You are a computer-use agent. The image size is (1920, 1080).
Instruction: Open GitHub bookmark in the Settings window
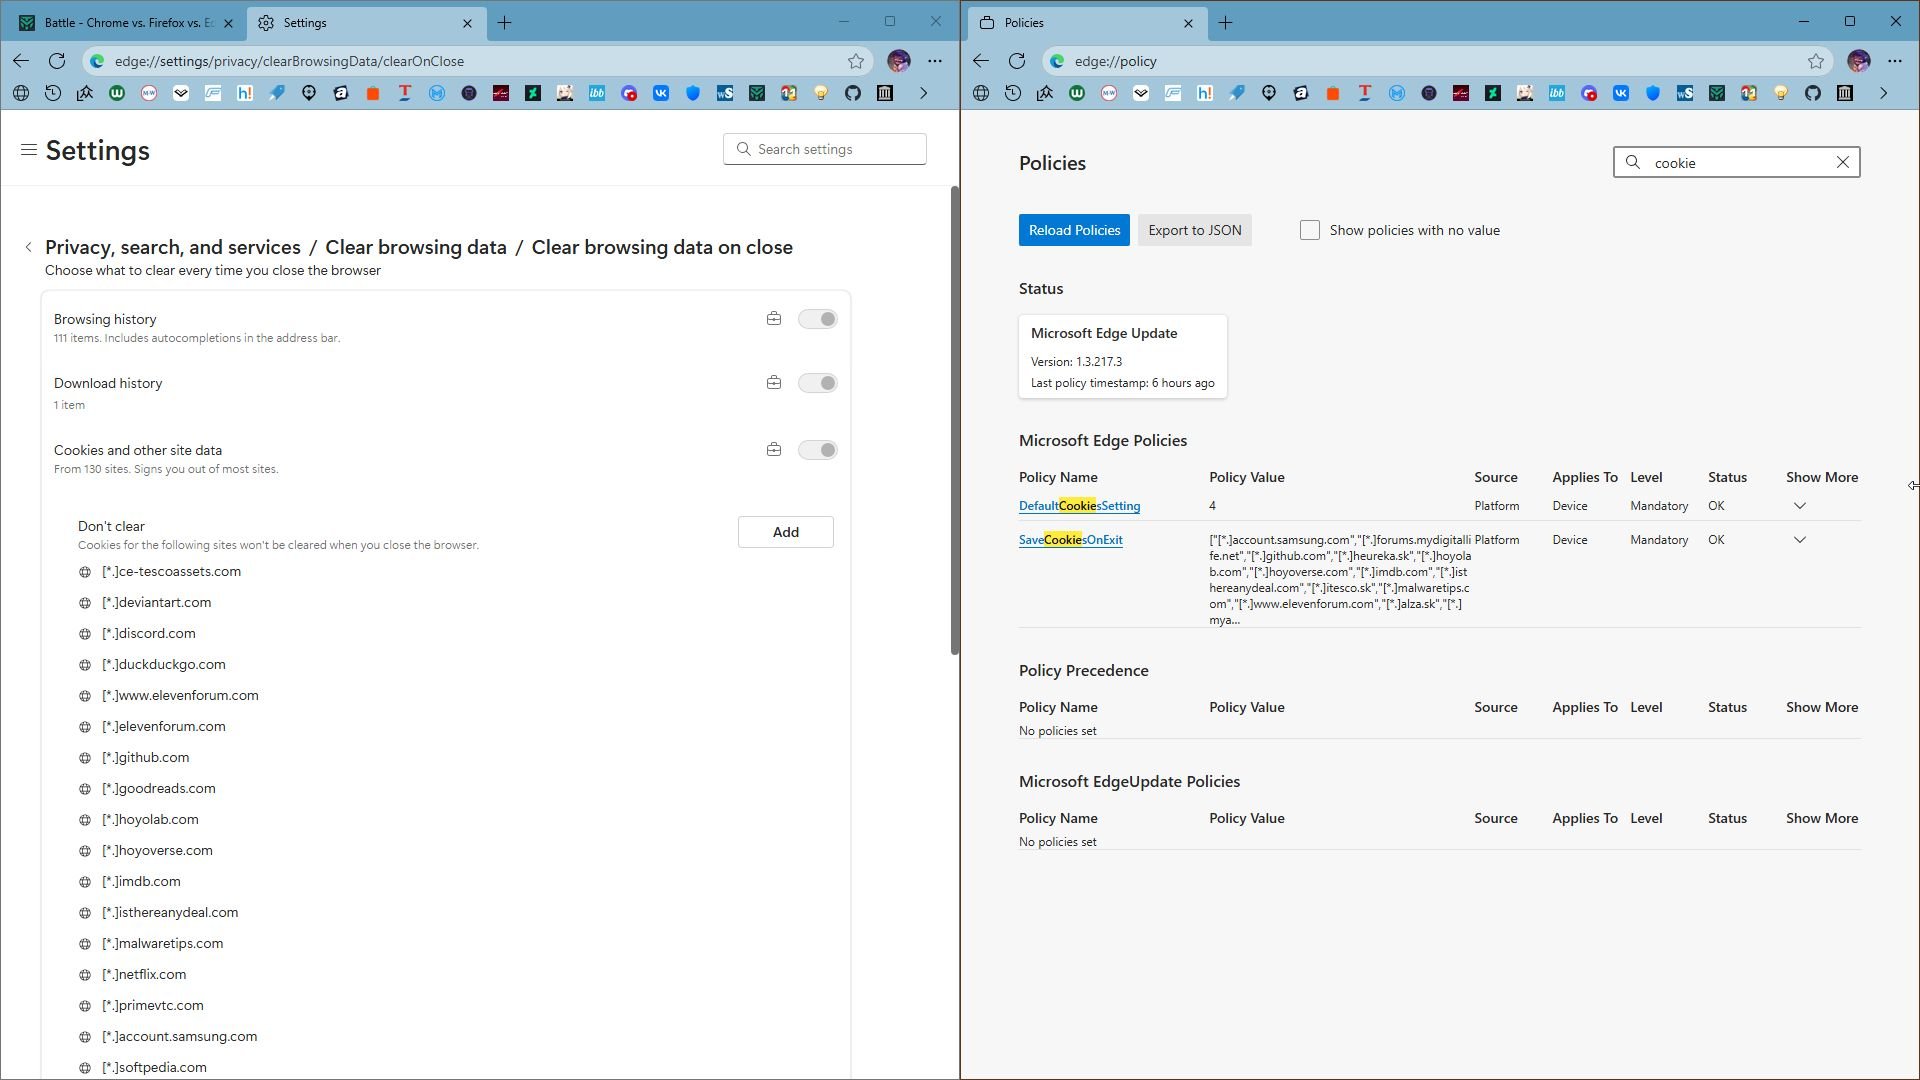[x=853, y=93]
